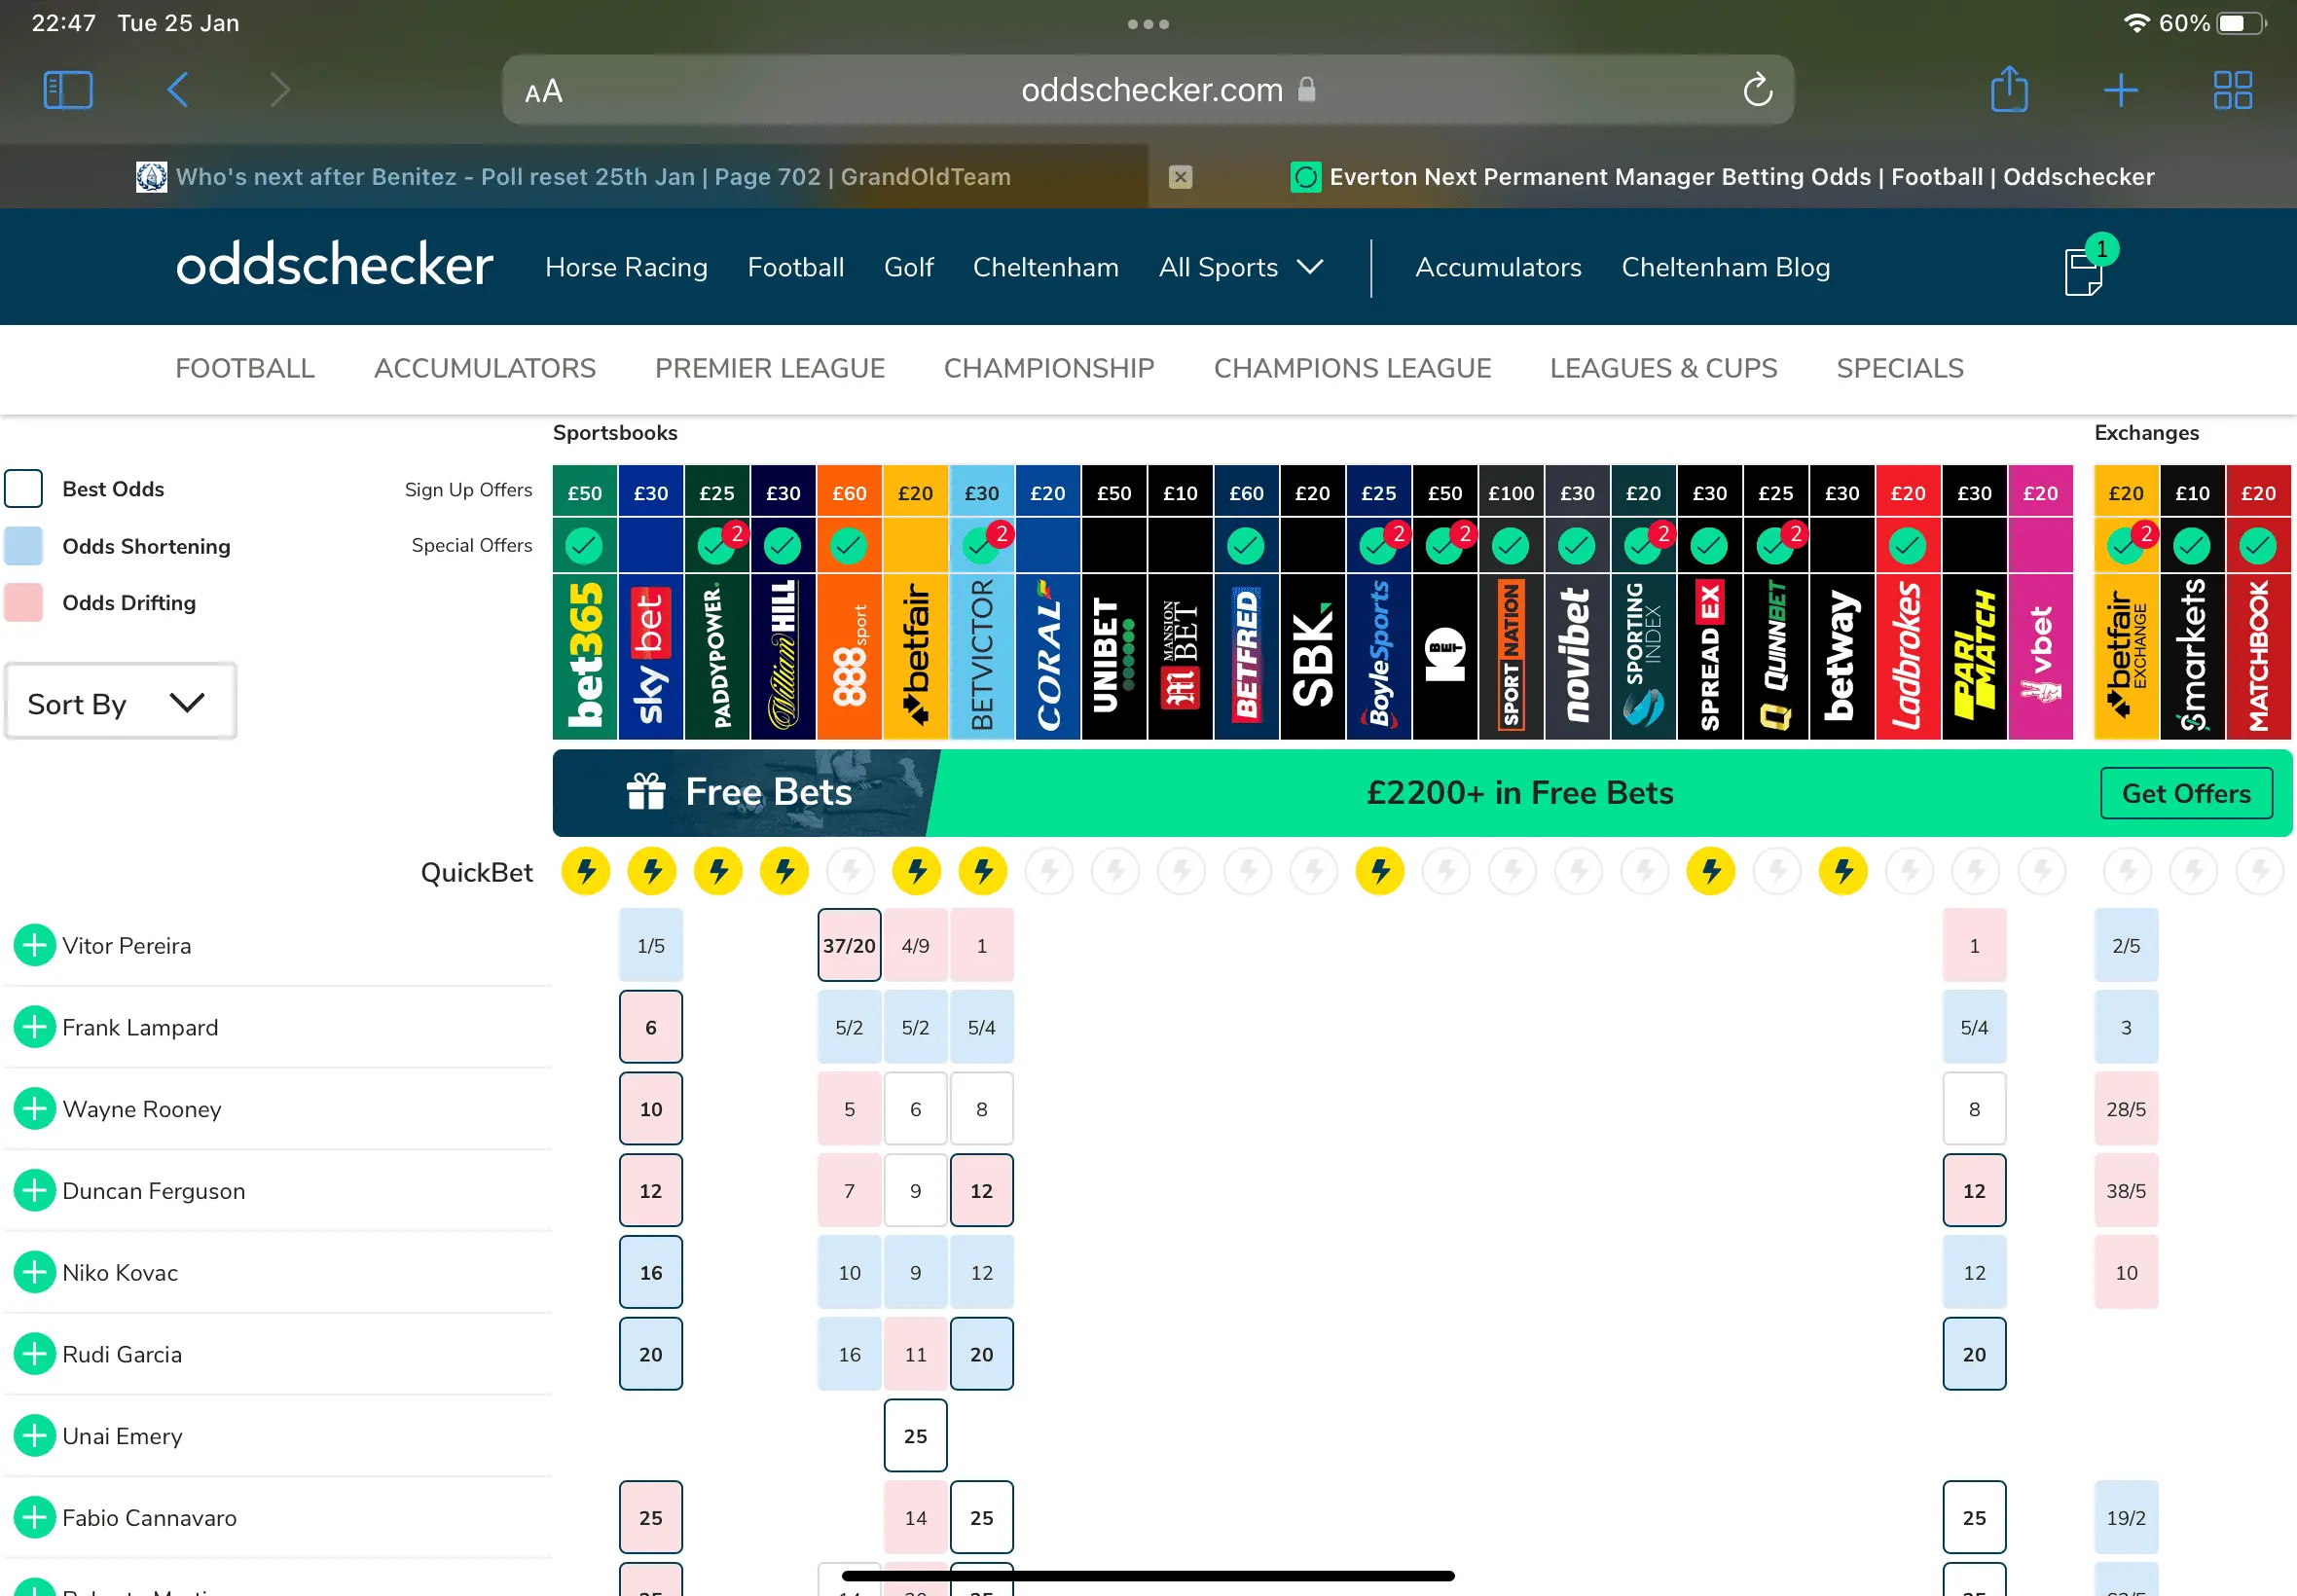The image size is (2297, 1596).
Task: Open the Specials section tab
Action: coord(1900,368)
